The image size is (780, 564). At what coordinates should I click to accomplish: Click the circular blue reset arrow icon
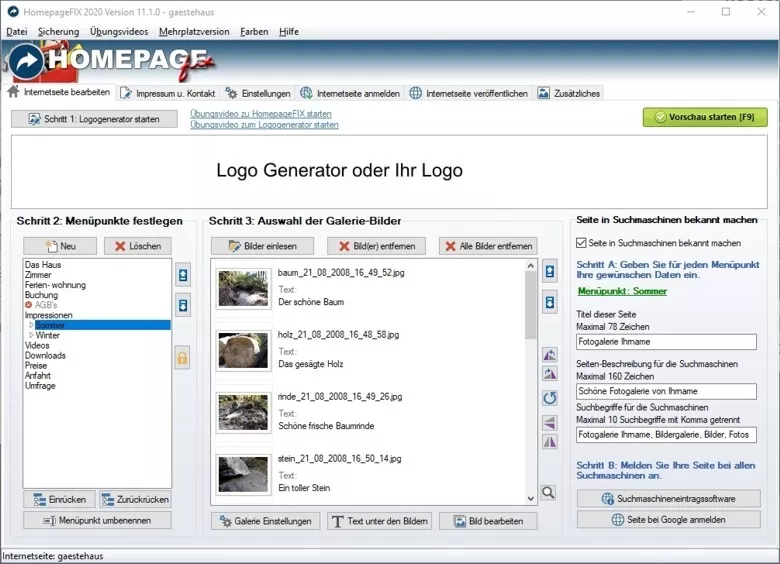(550, 398)
